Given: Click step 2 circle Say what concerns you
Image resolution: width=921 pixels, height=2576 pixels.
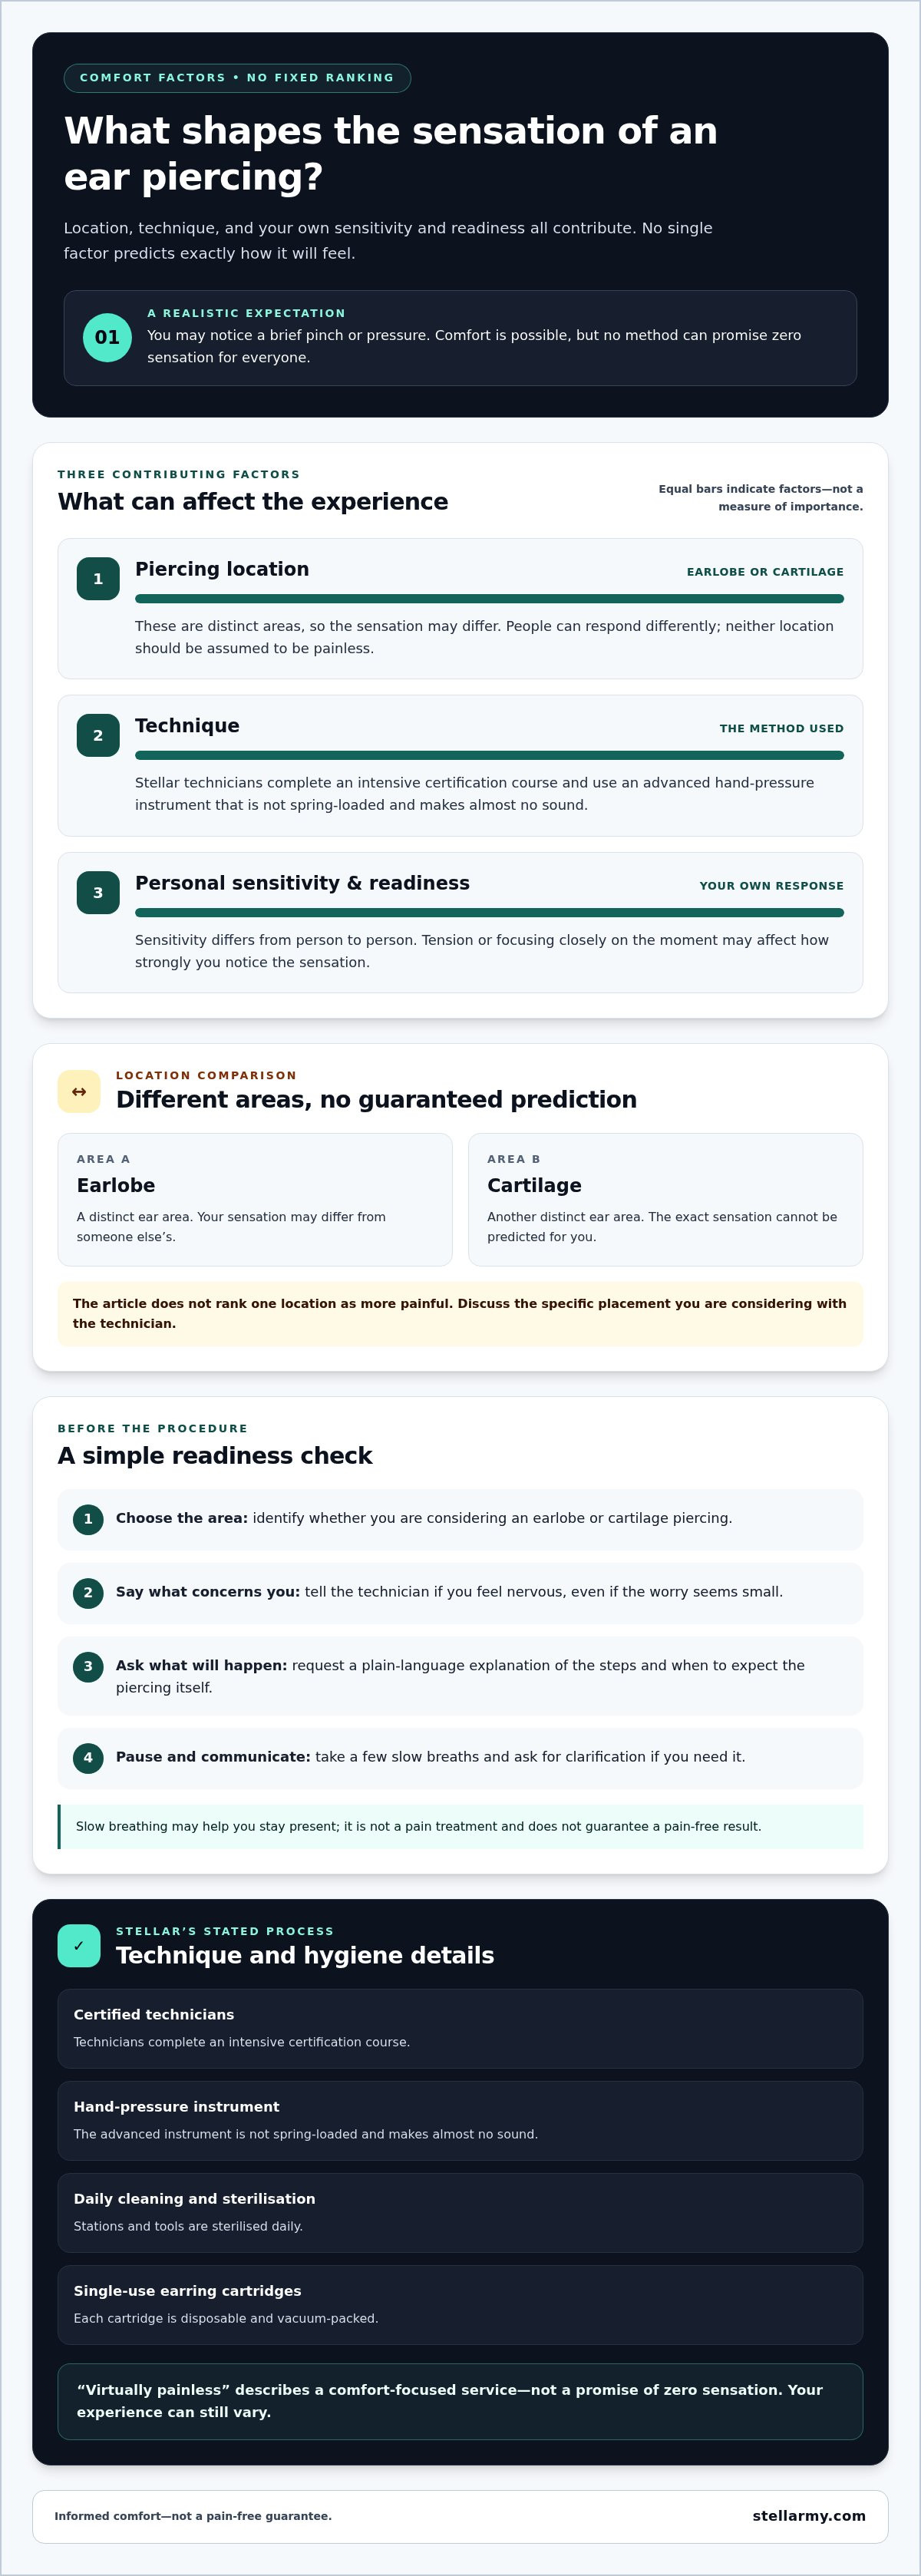Looking at the screenshot, I should 88,1593.
